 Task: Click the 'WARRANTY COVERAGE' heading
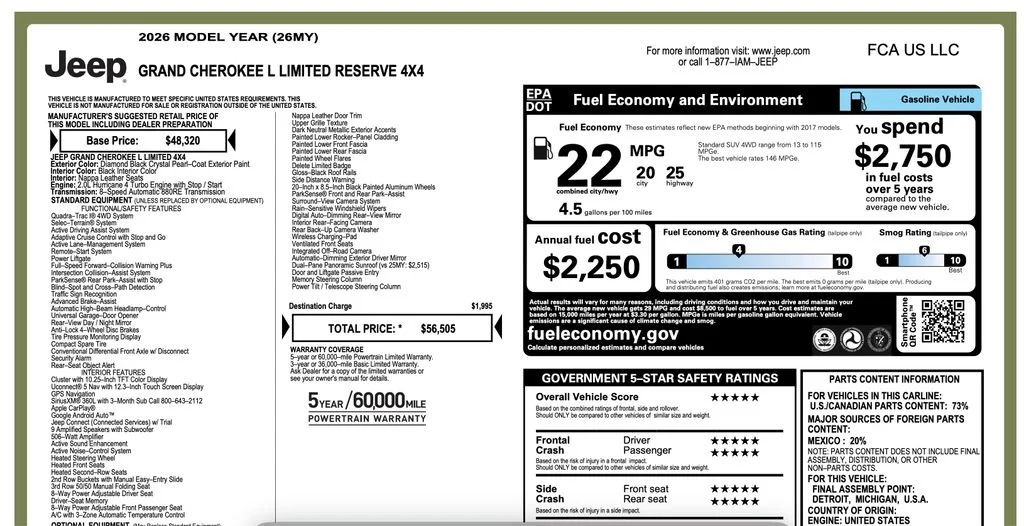point(327,350)
